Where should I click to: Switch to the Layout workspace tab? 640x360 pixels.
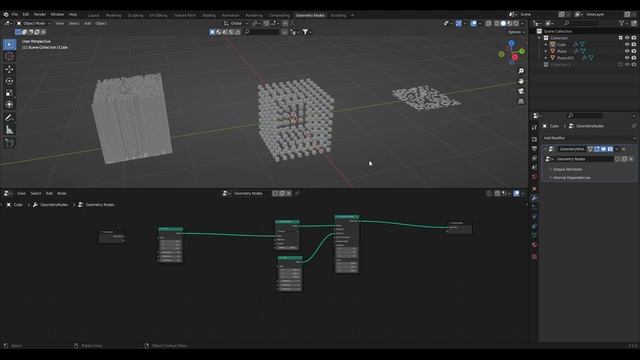pyautogui.click(x=93, y=15)
